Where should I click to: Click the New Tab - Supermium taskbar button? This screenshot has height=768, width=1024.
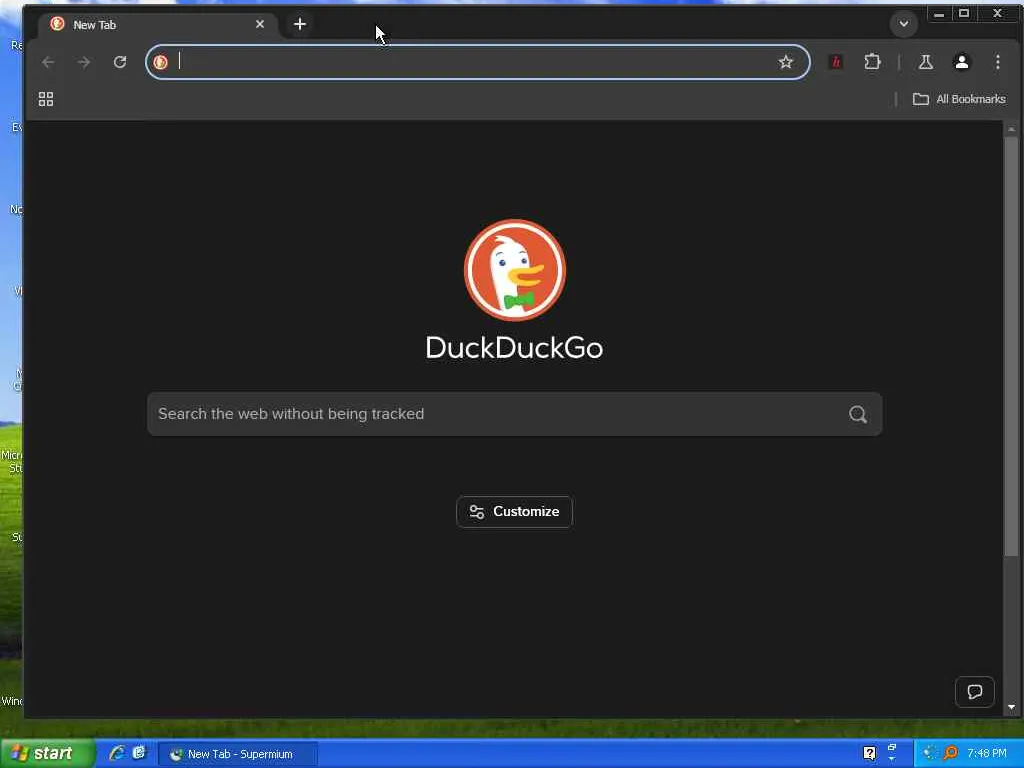pos(238,754)
